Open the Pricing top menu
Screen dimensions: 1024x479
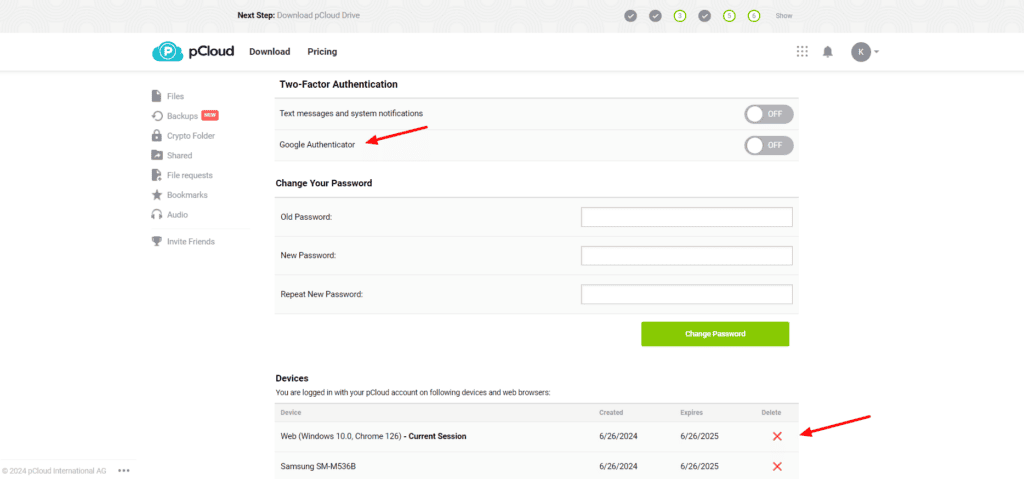322,52
